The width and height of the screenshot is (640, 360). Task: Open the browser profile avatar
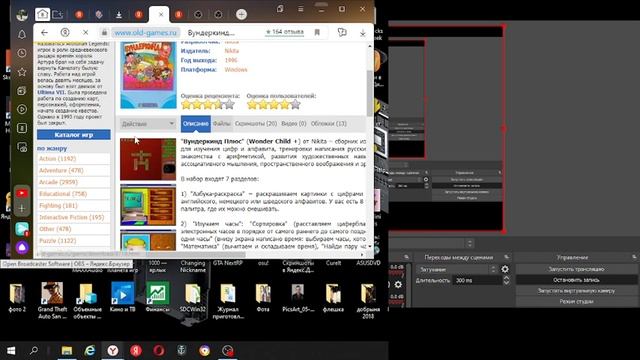tap(22, 15)
